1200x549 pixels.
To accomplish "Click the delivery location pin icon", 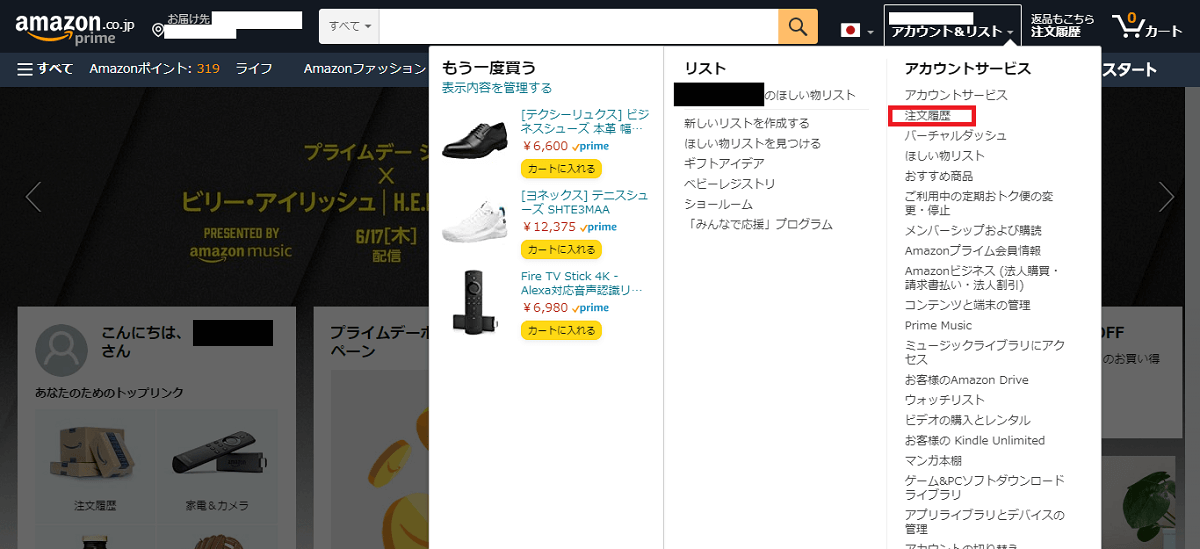I will [158, 31].
